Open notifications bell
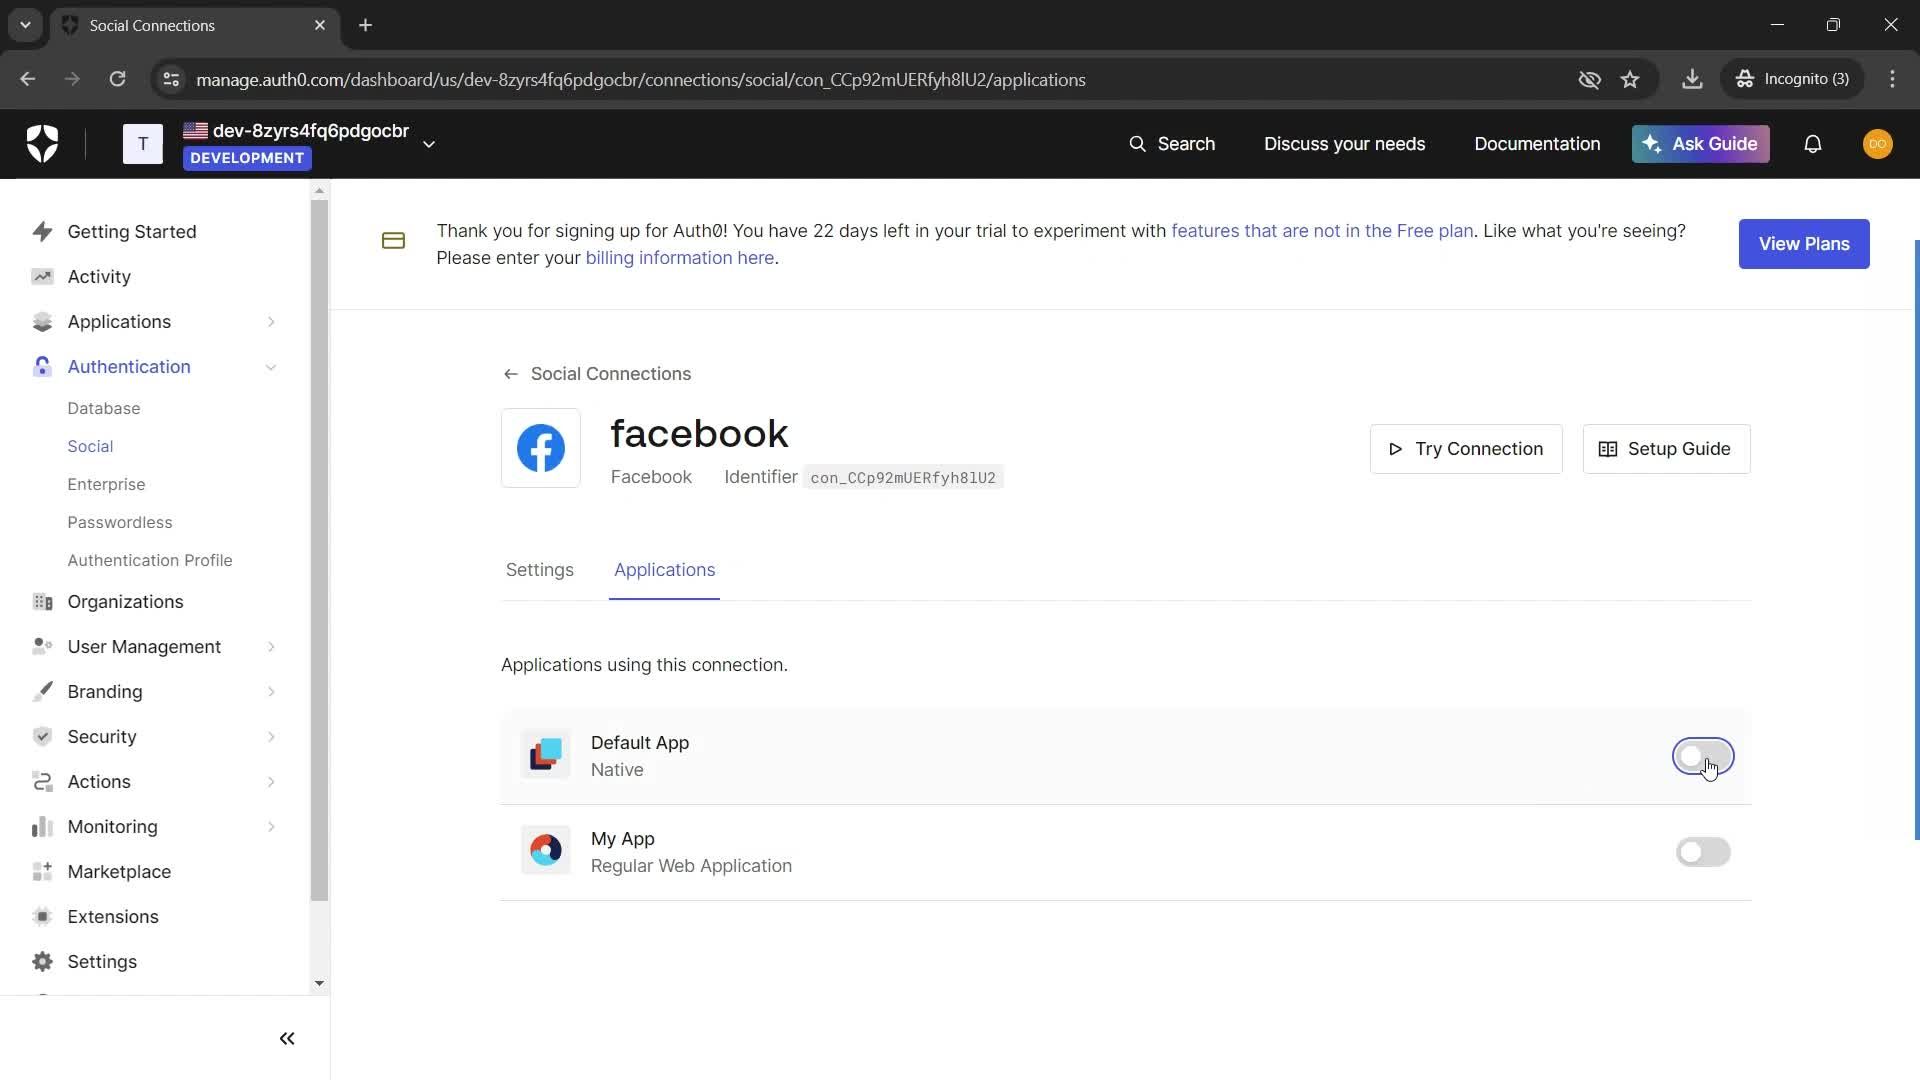 (1813, 144)
